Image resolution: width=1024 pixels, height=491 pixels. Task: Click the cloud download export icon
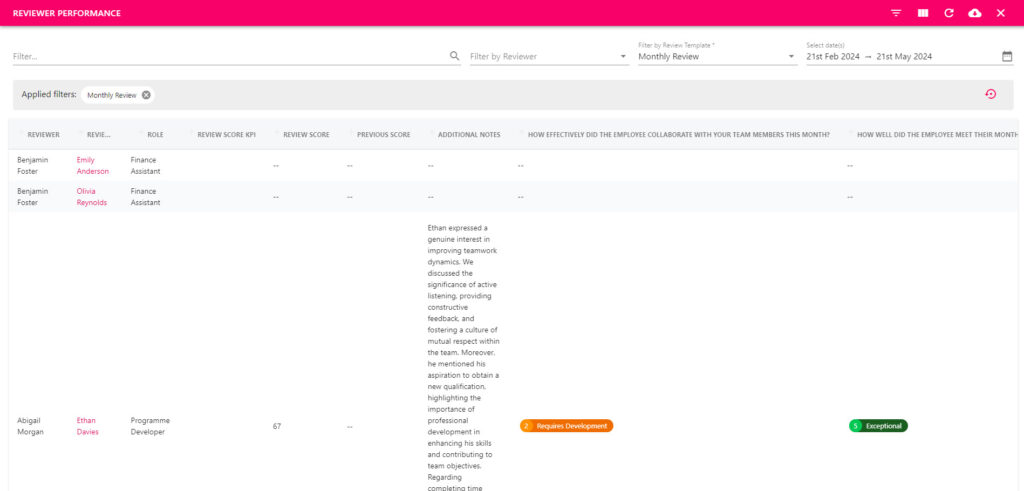[975, 13]
